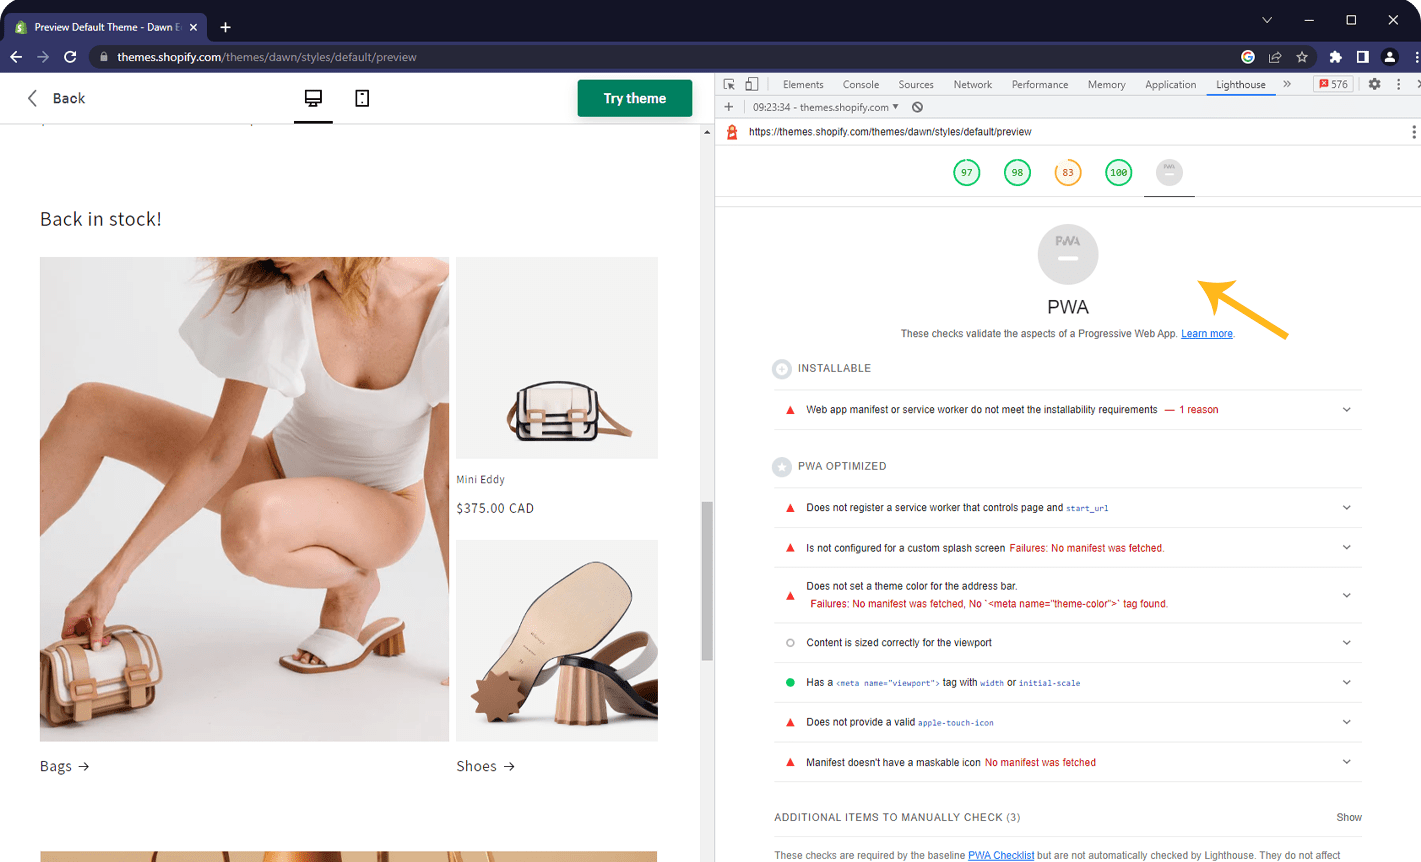This screenshot has width=1421, height=862.
Task: Click the Lighthouse logo beside the report URL
Action: coord(732,132)
